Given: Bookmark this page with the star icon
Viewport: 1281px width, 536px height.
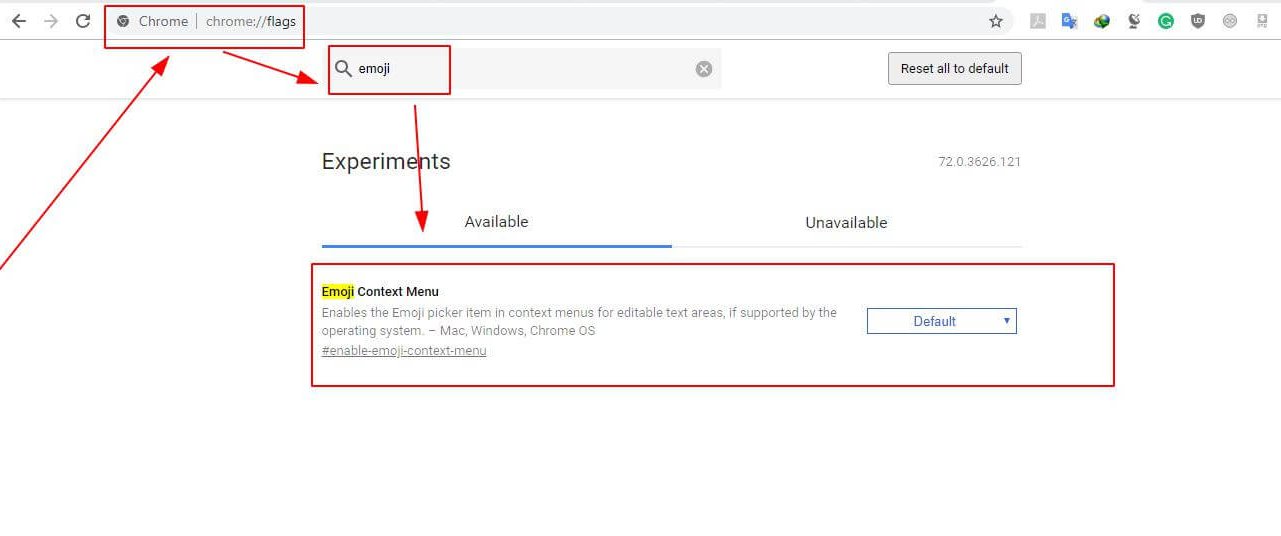Looking at the screenshot, I should click(x=996, y=21).
